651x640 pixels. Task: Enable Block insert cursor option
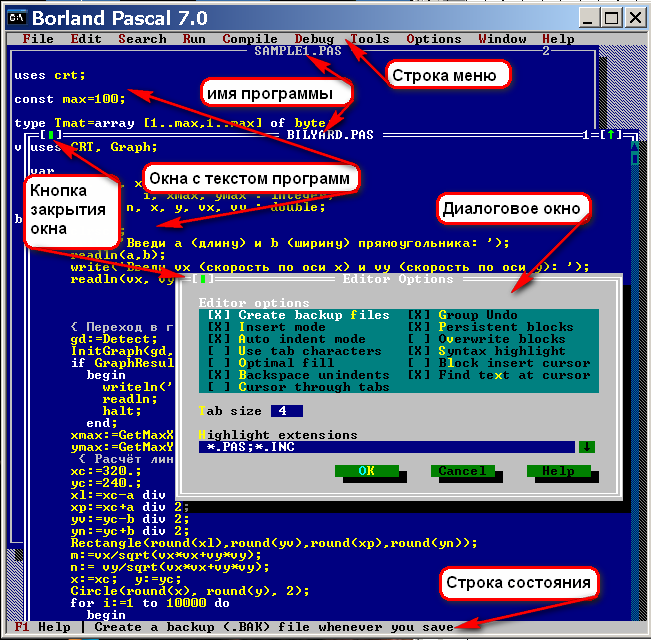coord(499,363)
